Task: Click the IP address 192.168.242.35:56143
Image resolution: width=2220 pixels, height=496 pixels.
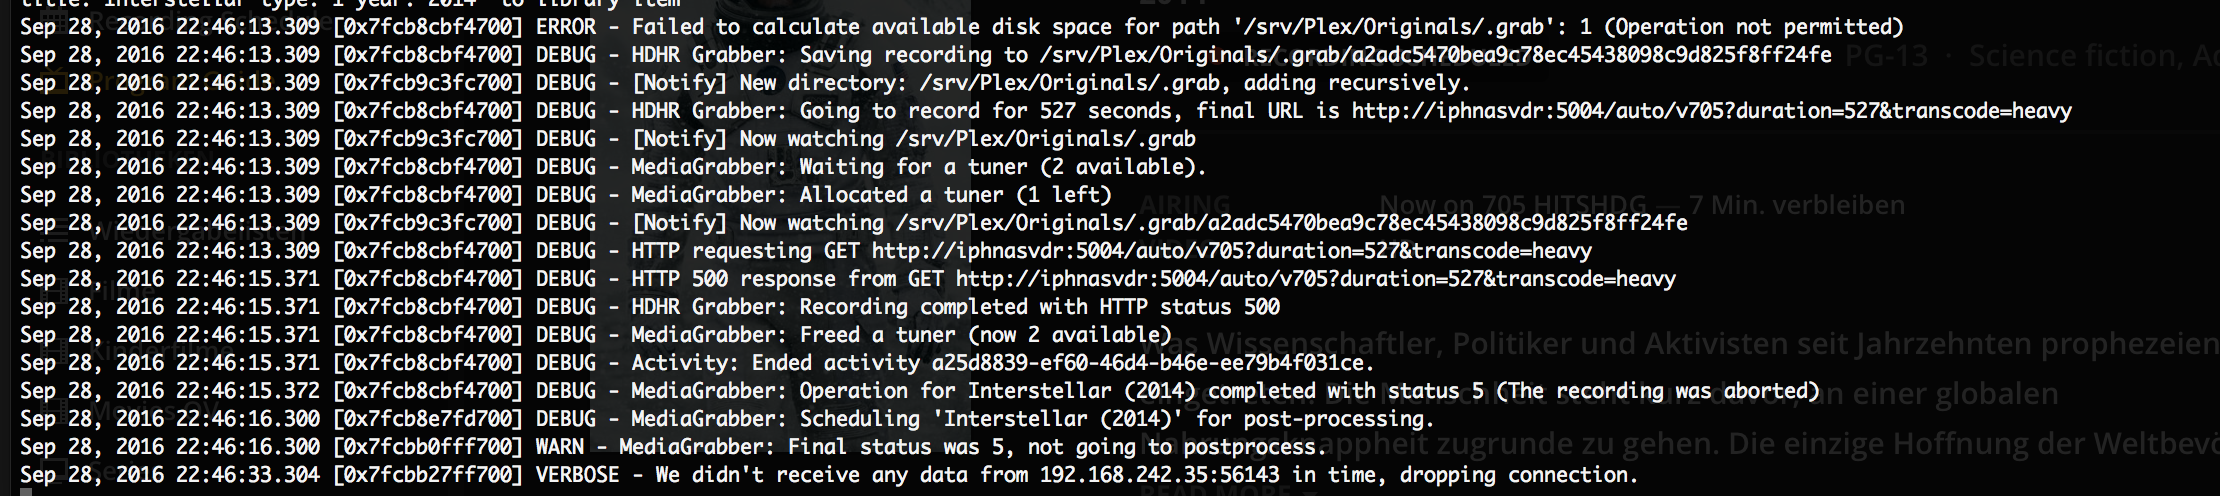Action: pyautogui.click(x=1160, y=475)
